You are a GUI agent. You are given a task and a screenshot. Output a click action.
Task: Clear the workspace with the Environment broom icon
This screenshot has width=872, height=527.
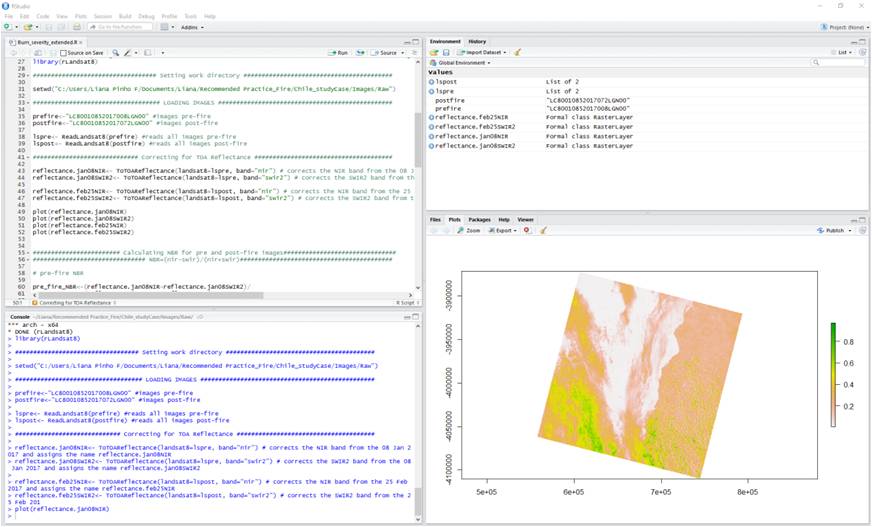coord(517,52)
